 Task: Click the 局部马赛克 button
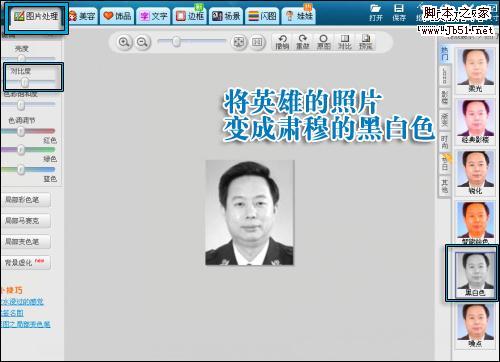pyautogui.click(x=26, y=221)
